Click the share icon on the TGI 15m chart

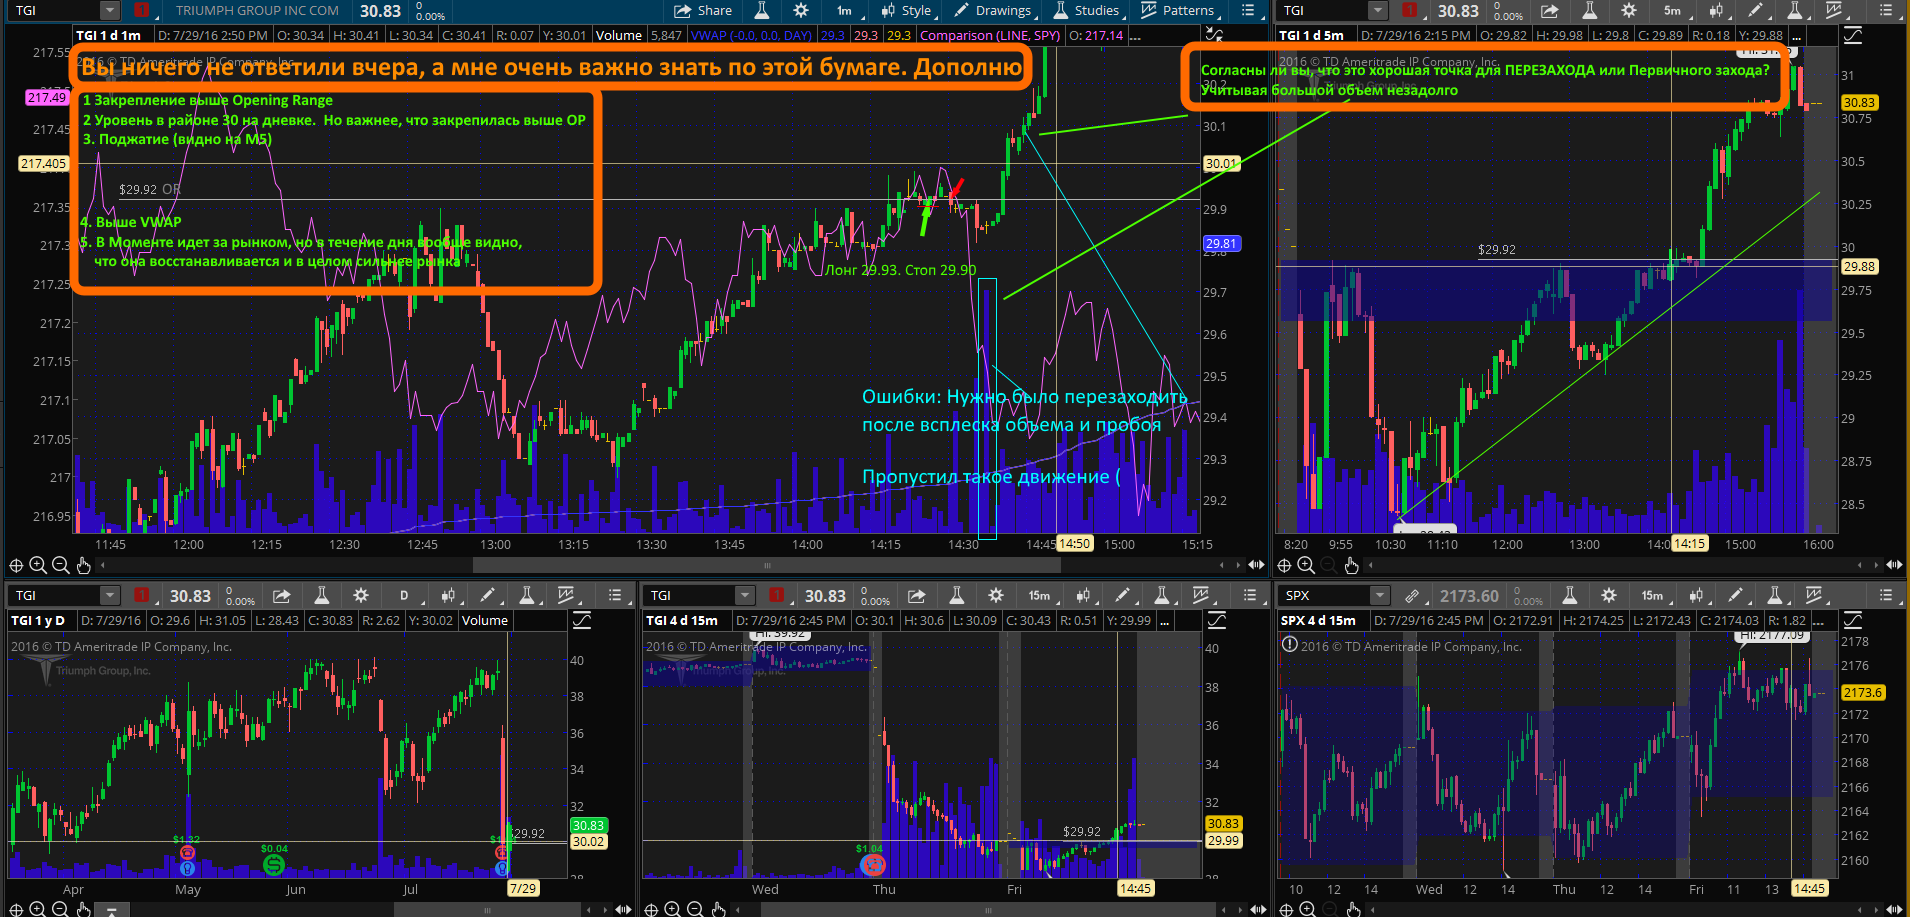(x=917, y=595)
